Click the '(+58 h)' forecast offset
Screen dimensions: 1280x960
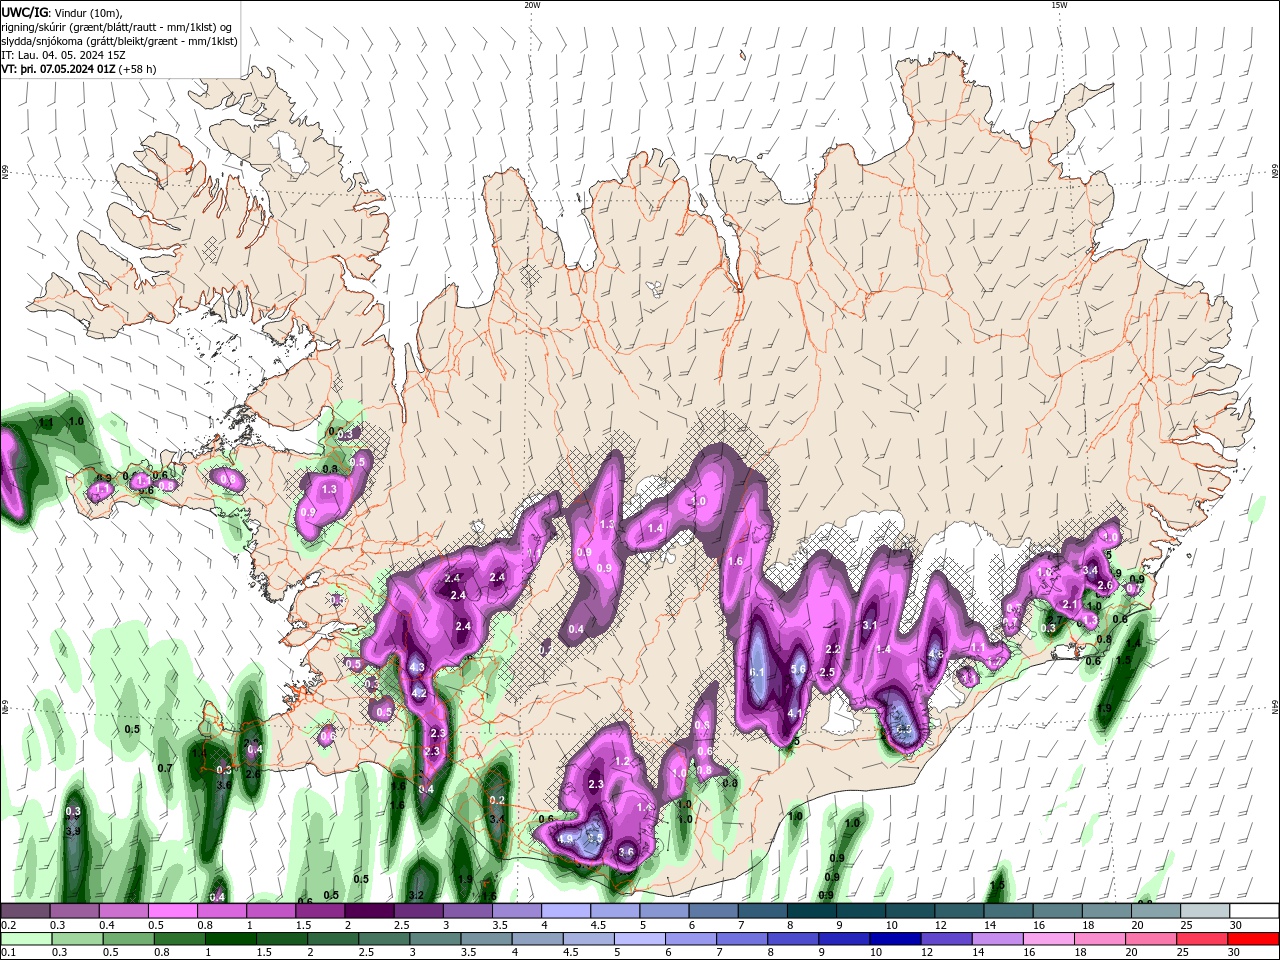[x=138, y=69]
